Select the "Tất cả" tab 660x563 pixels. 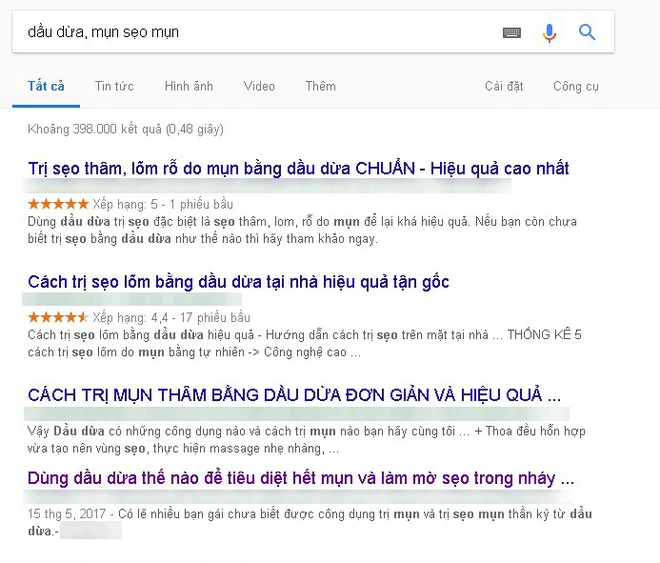pyautogui.click(x=46, y=86)
